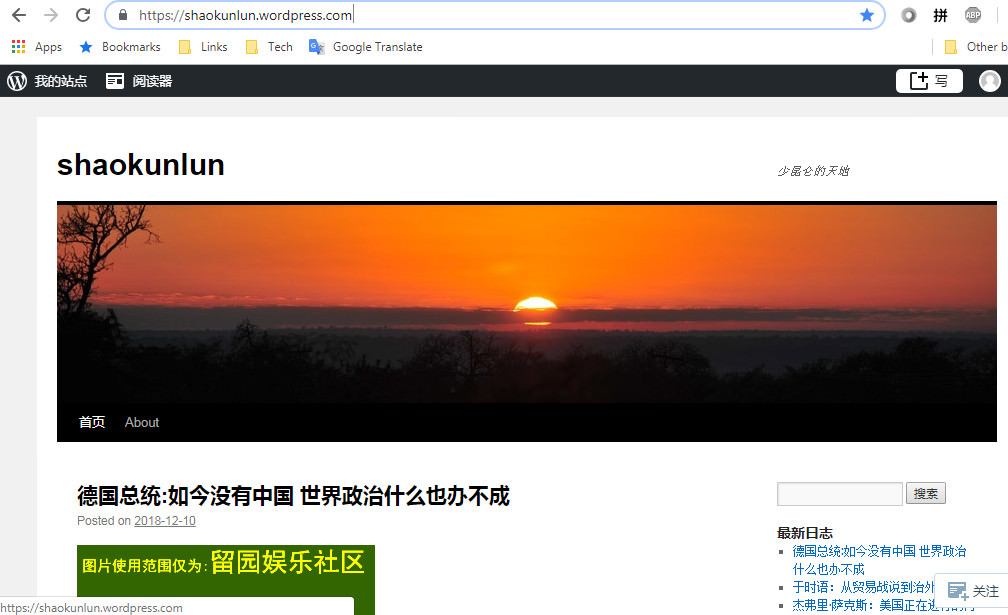Viewport: 1008px width, 615px height.
Task: Open the About menu item
Action: point(142,422)
